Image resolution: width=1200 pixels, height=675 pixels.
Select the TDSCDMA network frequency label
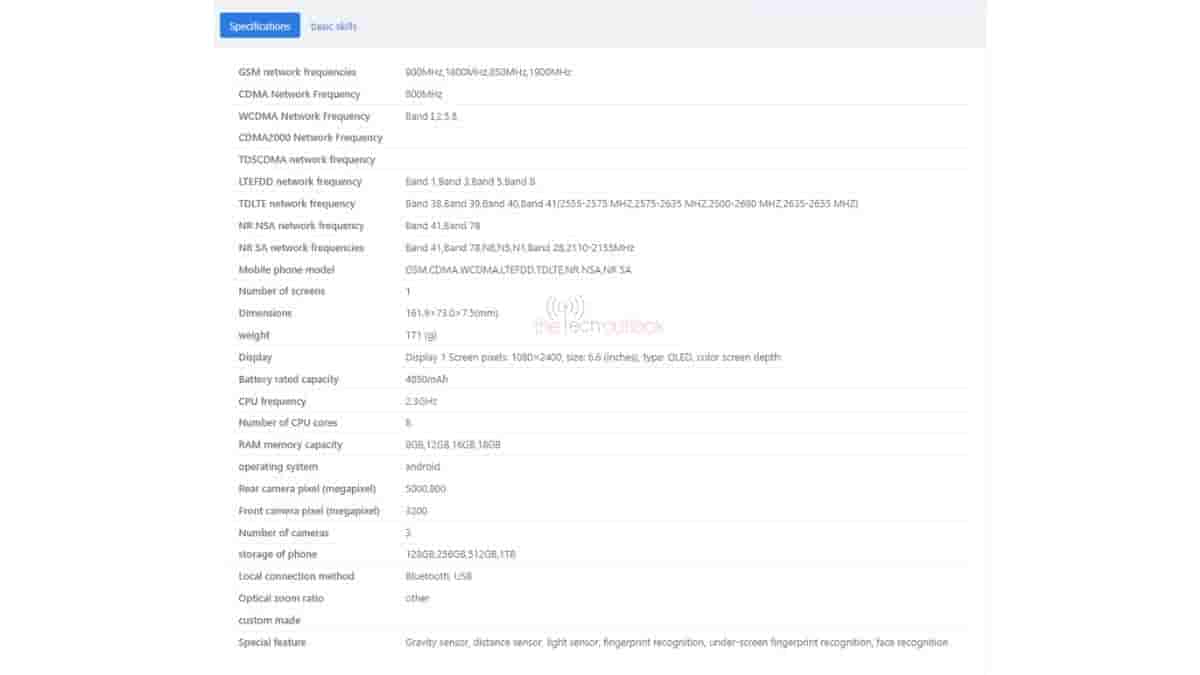point(306,160)
